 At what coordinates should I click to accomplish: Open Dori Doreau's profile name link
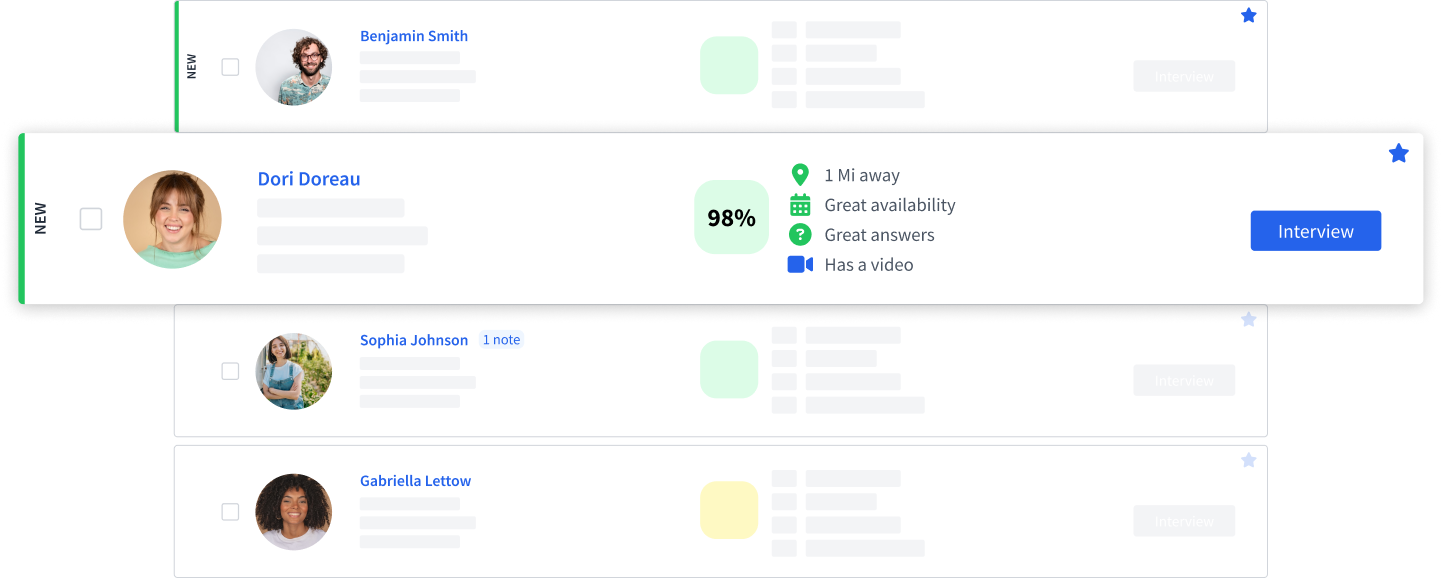pyautogui.click(x=309, y=179)
